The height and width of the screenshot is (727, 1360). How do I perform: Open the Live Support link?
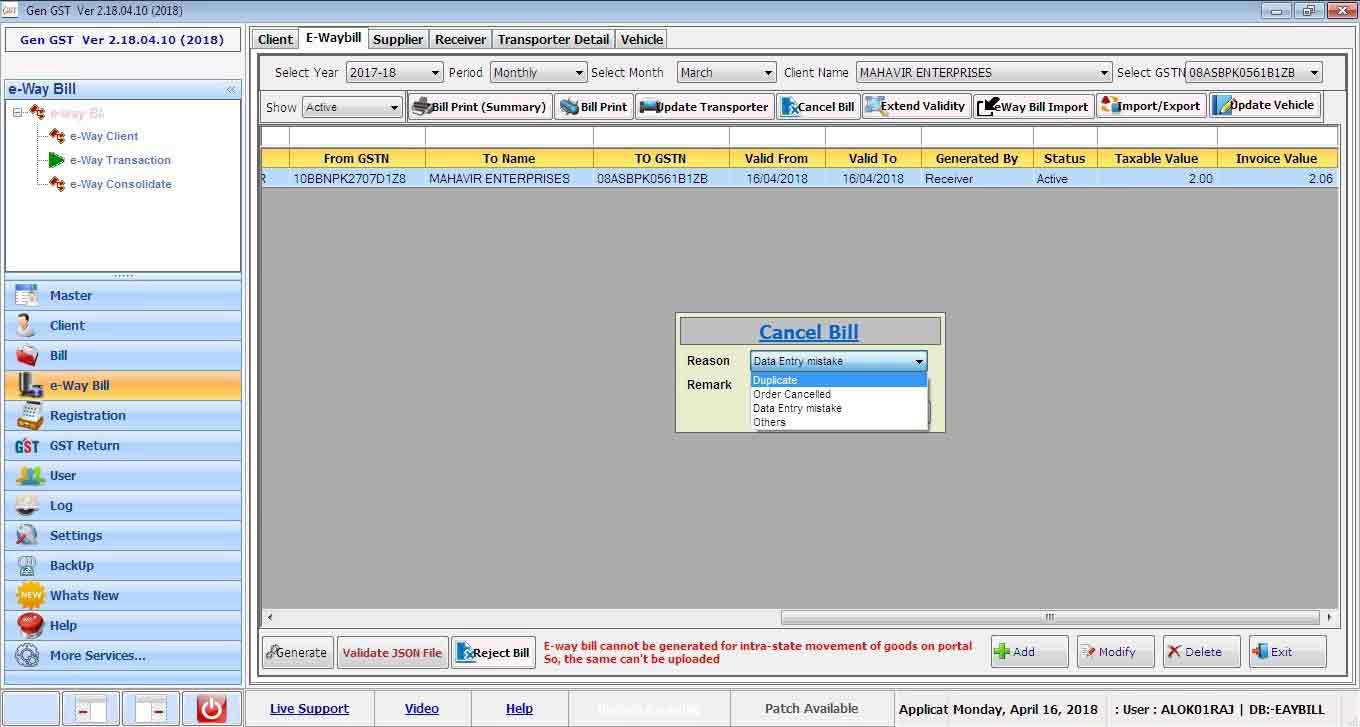pyautogui.click(x=309, y=709)
